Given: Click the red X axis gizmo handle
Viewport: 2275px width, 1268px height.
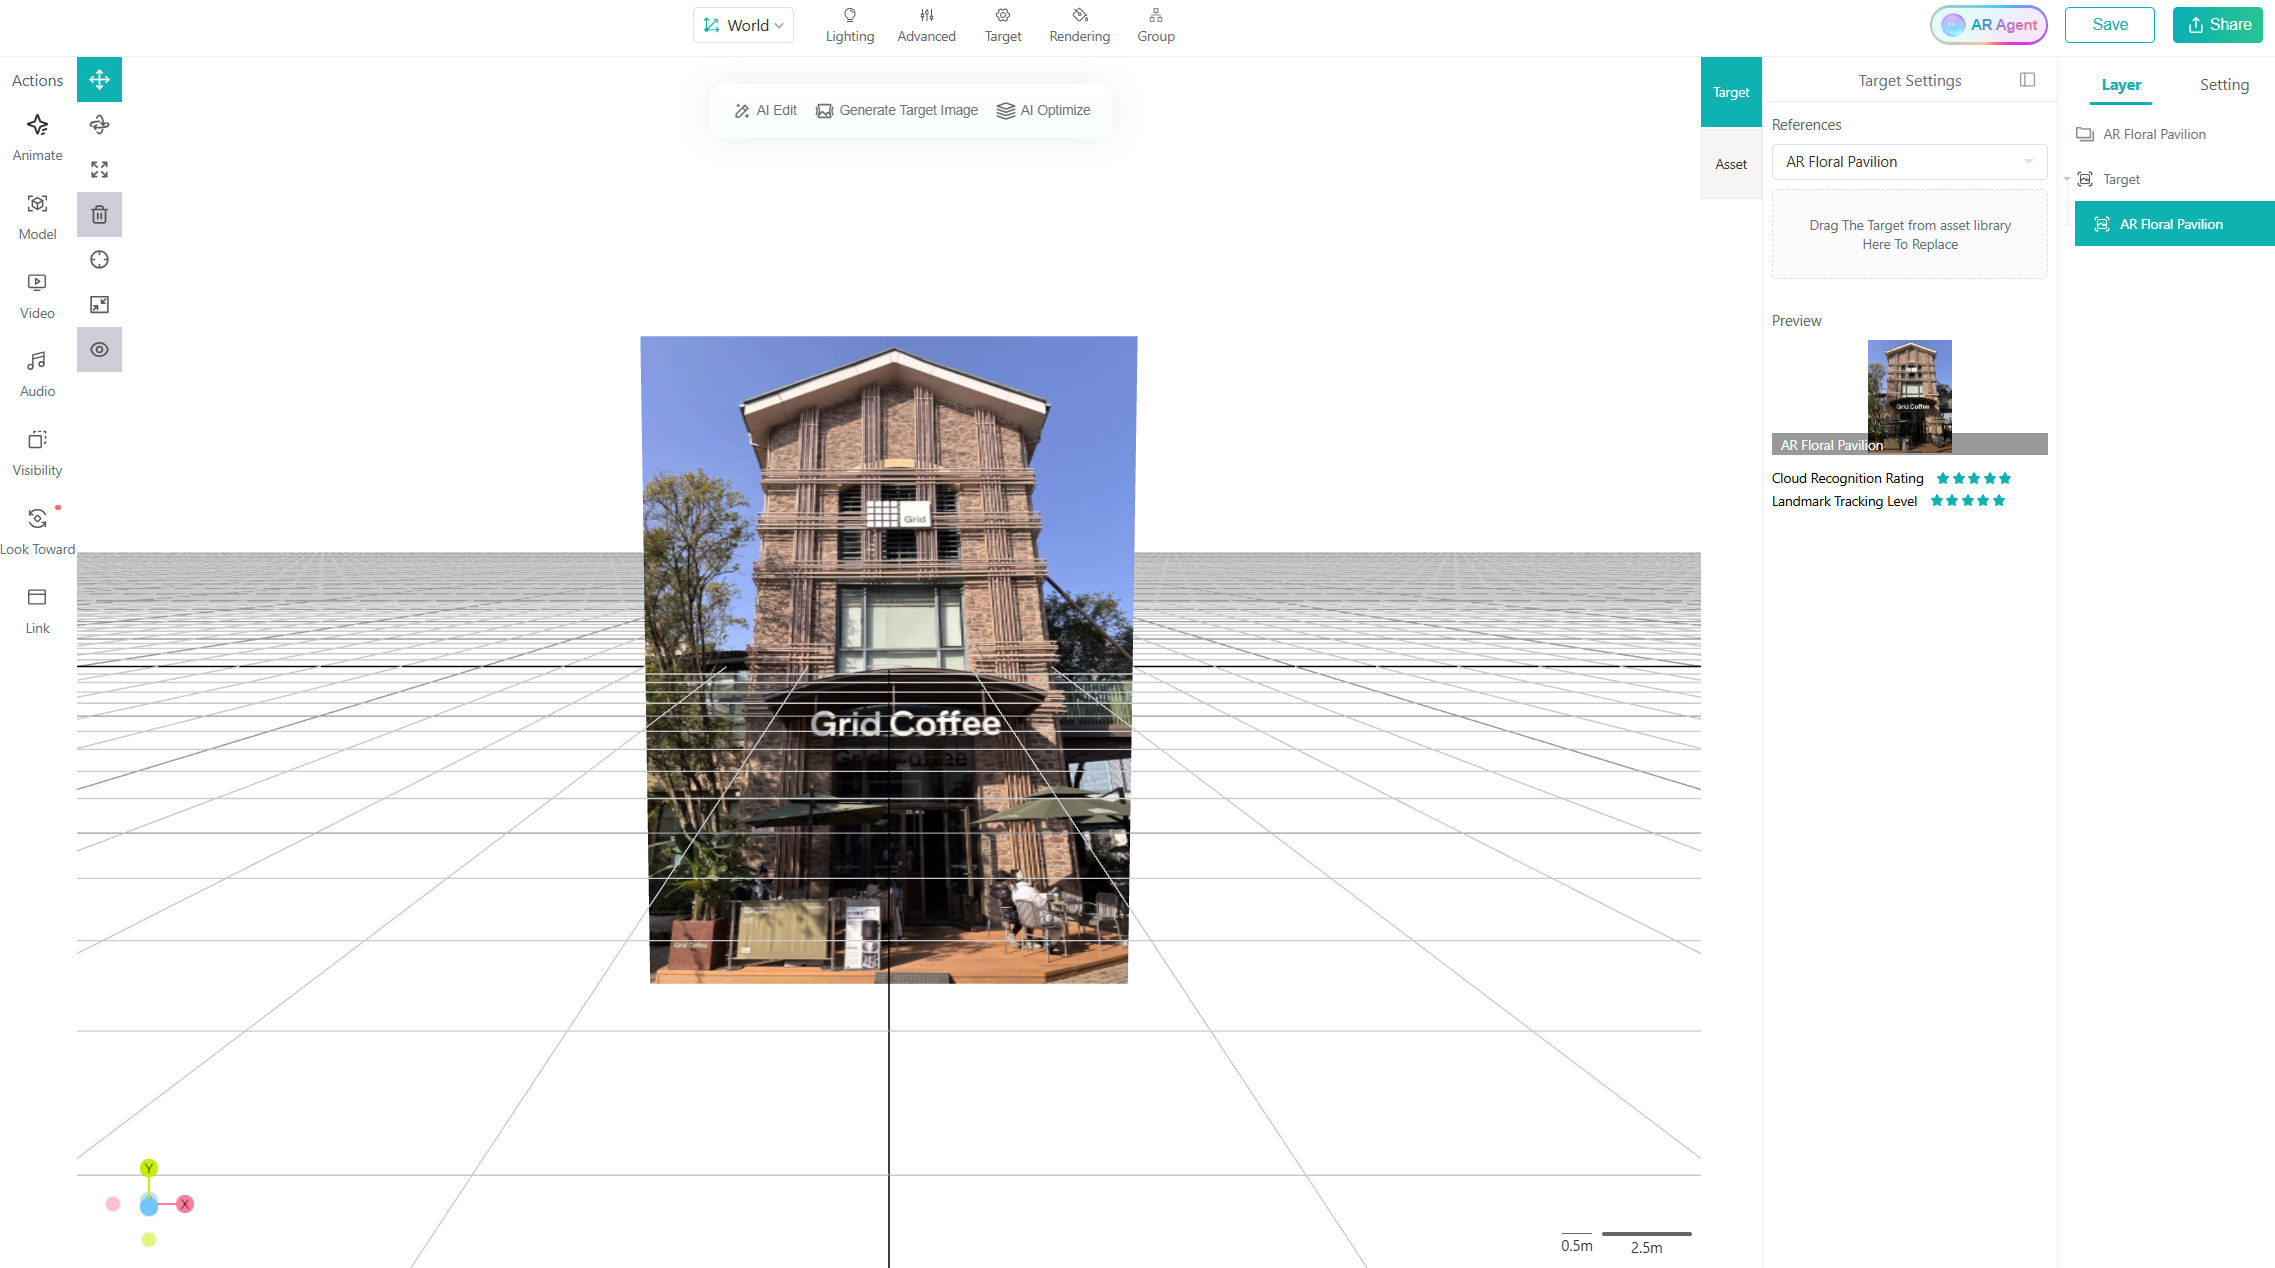Looking at the screenshot, I should pyautogui.click(x=185, y=1204).
